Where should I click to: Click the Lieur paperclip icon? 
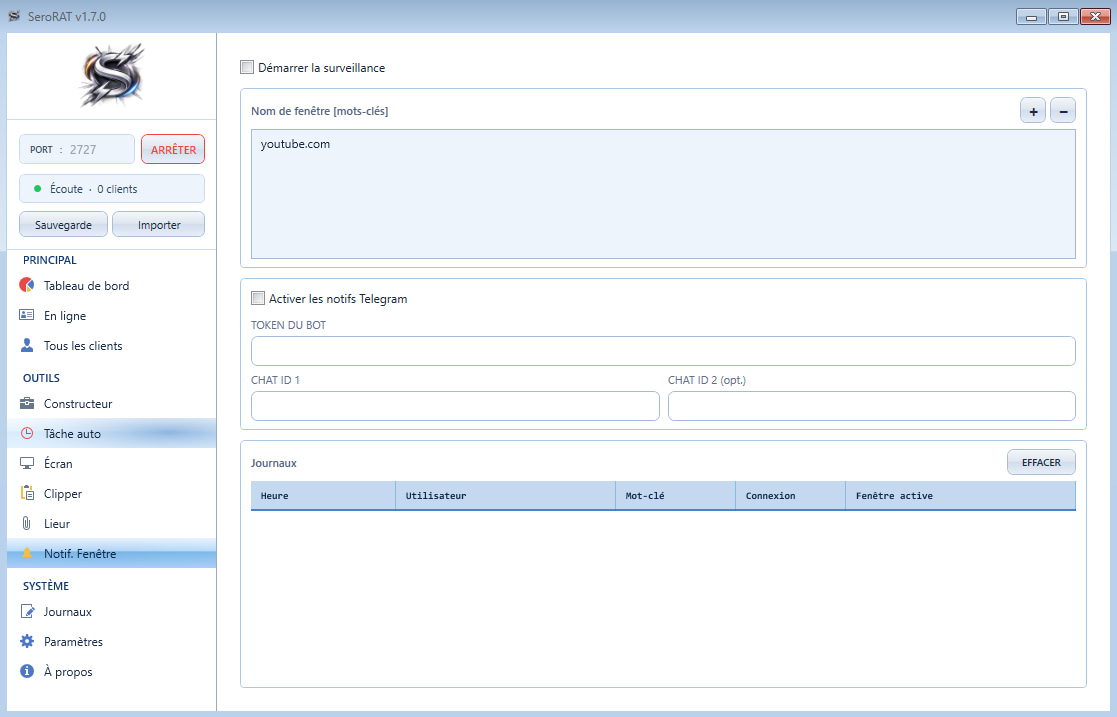(27, 523)
